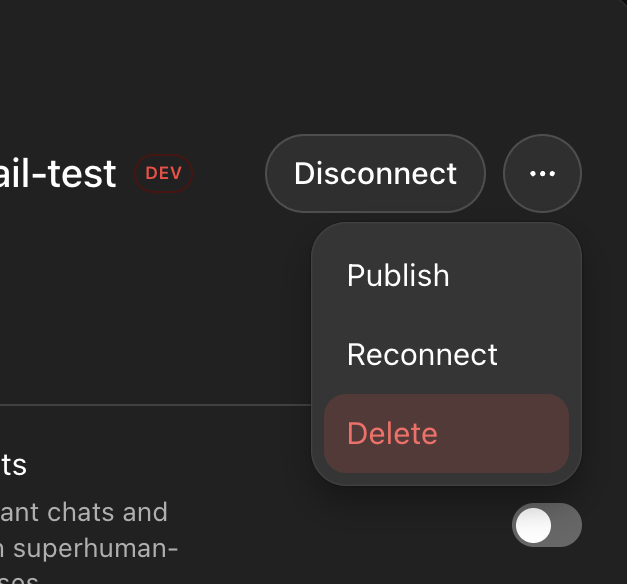Click the gray description text beside the toggle

85,531
